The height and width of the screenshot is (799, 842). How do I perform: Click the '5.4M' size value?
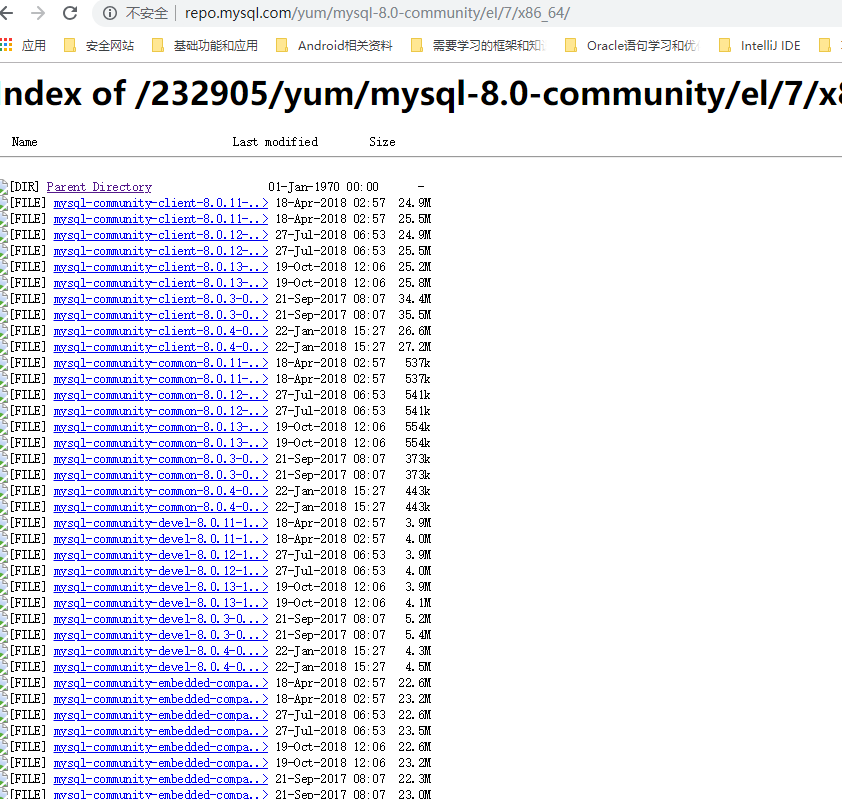tap(418, 635)
